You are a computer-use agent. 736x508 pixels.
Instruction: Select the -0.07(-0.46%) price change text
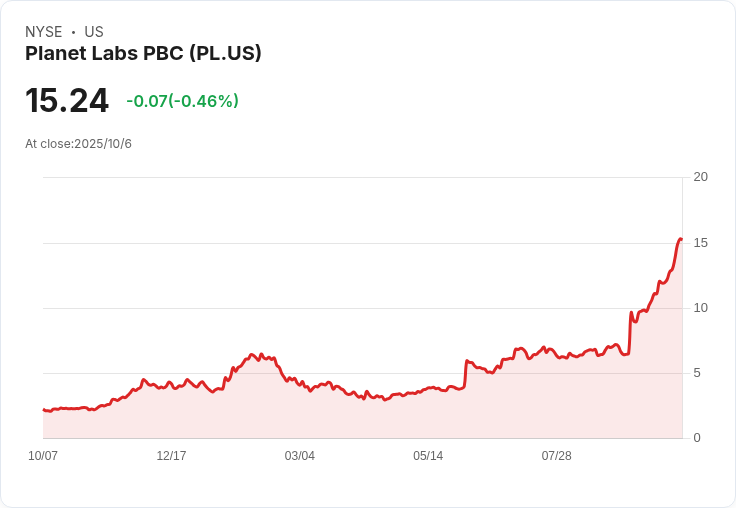[x=182, y=101]
